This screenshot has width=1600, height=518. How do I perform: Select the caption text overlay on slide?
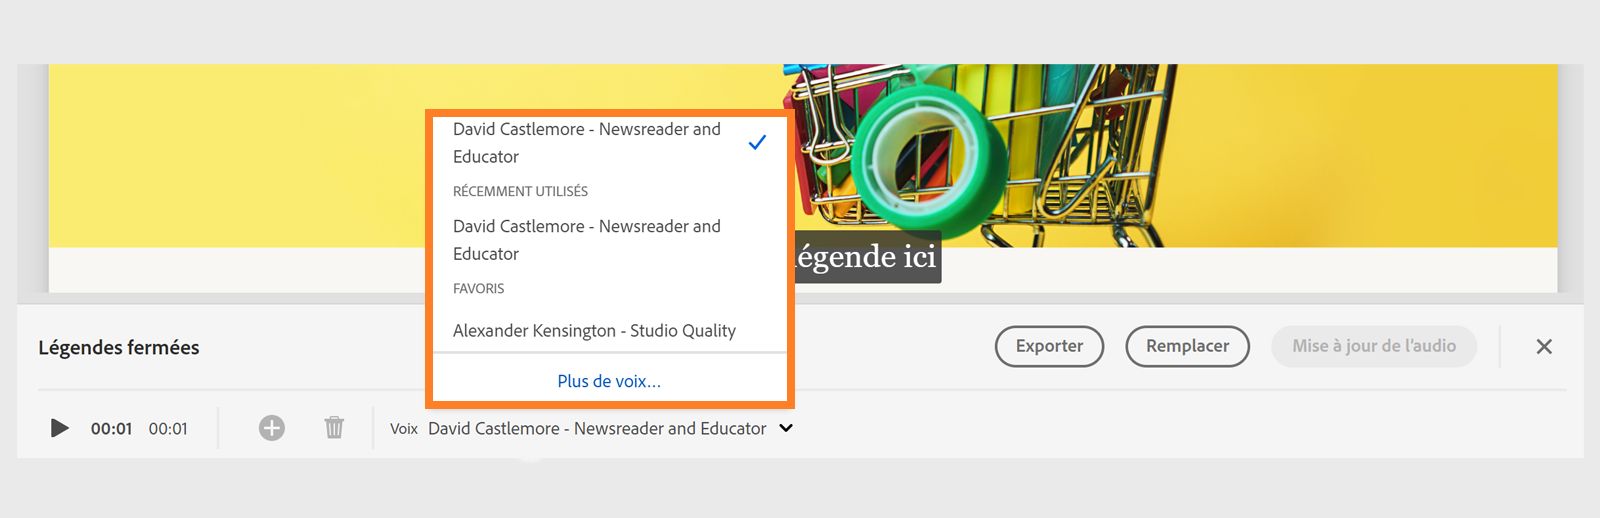coord(867,258)
